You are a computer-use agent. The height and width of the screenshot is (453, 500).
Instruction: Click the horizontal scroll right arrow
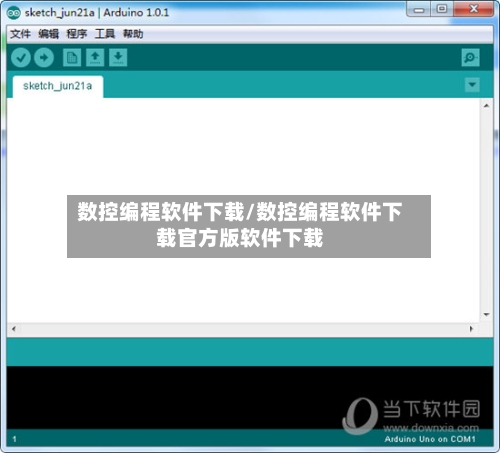[471, 329]
